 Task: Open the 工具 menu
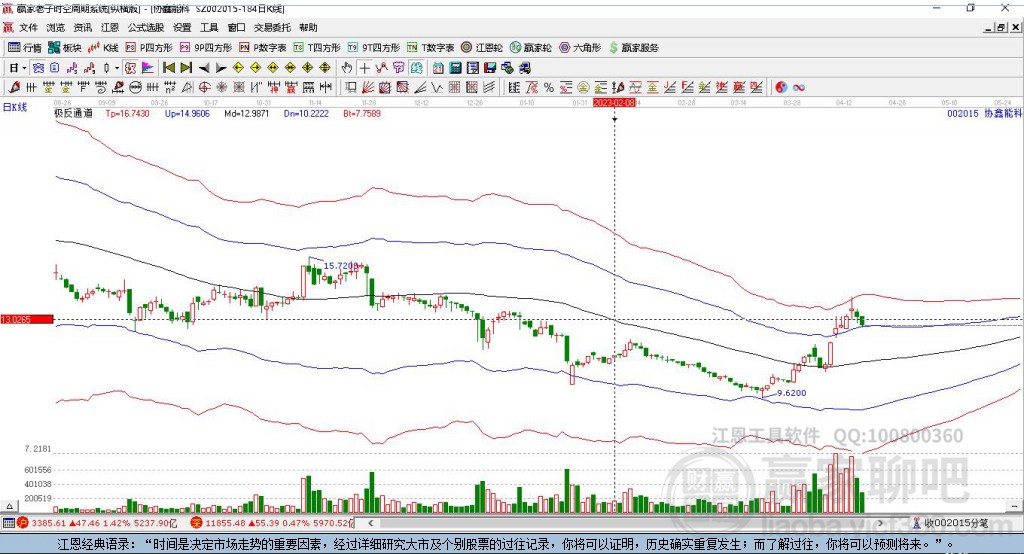click(x=209, y=27)
